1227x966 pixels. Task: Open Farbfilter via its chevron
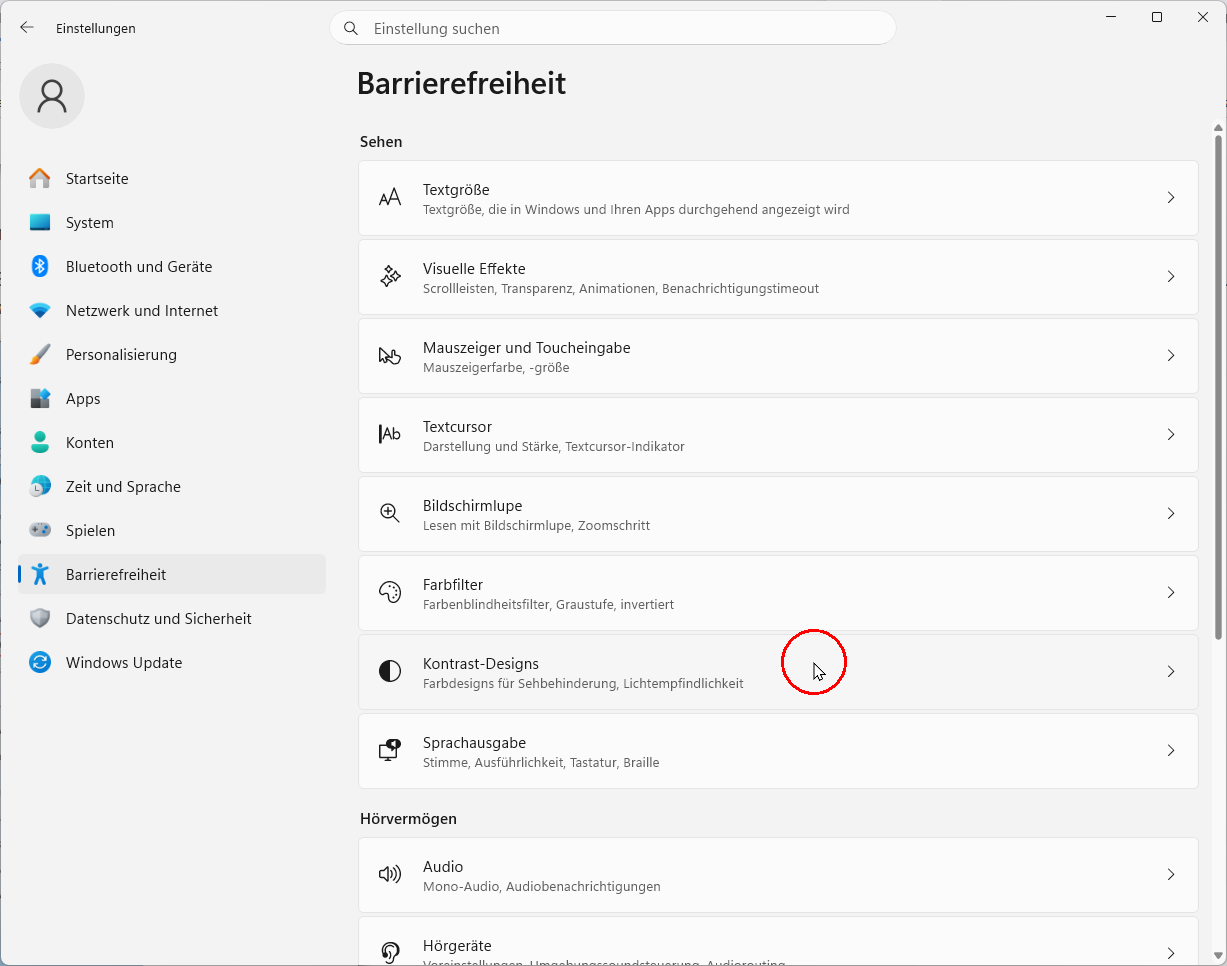[x=1171, y=593]
